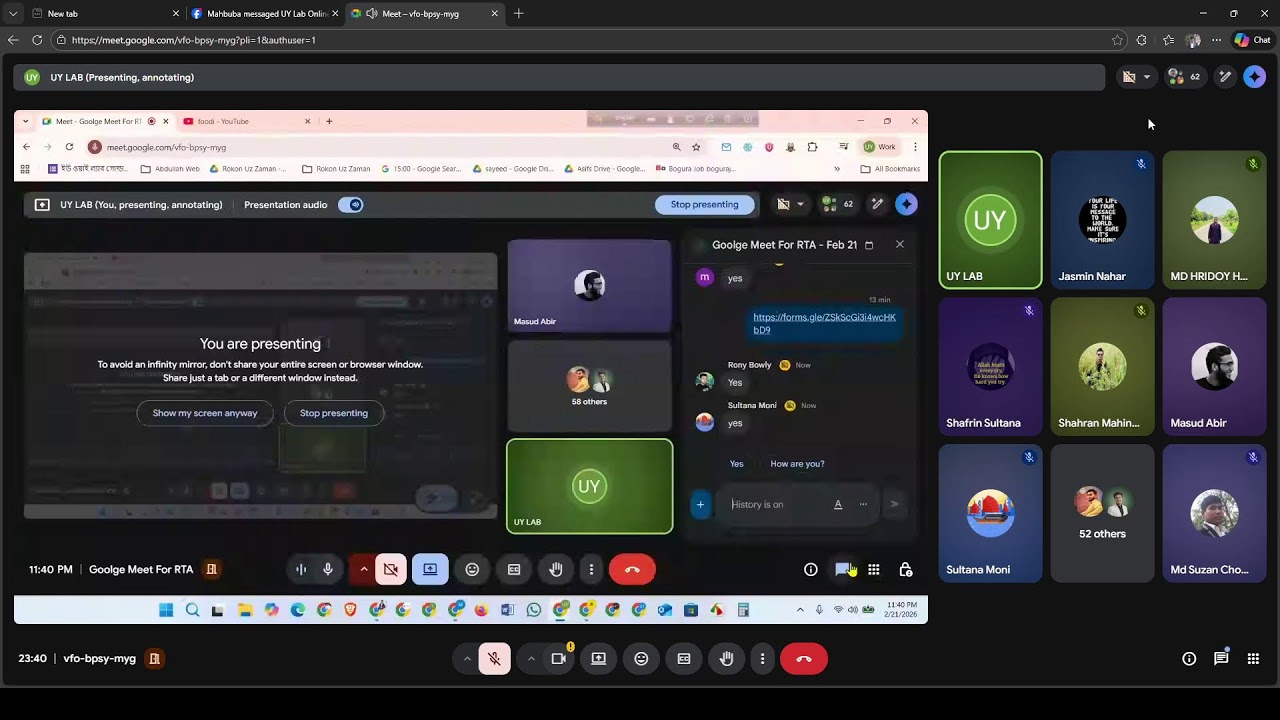
Task: Toggle the shared screen's microphone button
Action: pos(328,569)
